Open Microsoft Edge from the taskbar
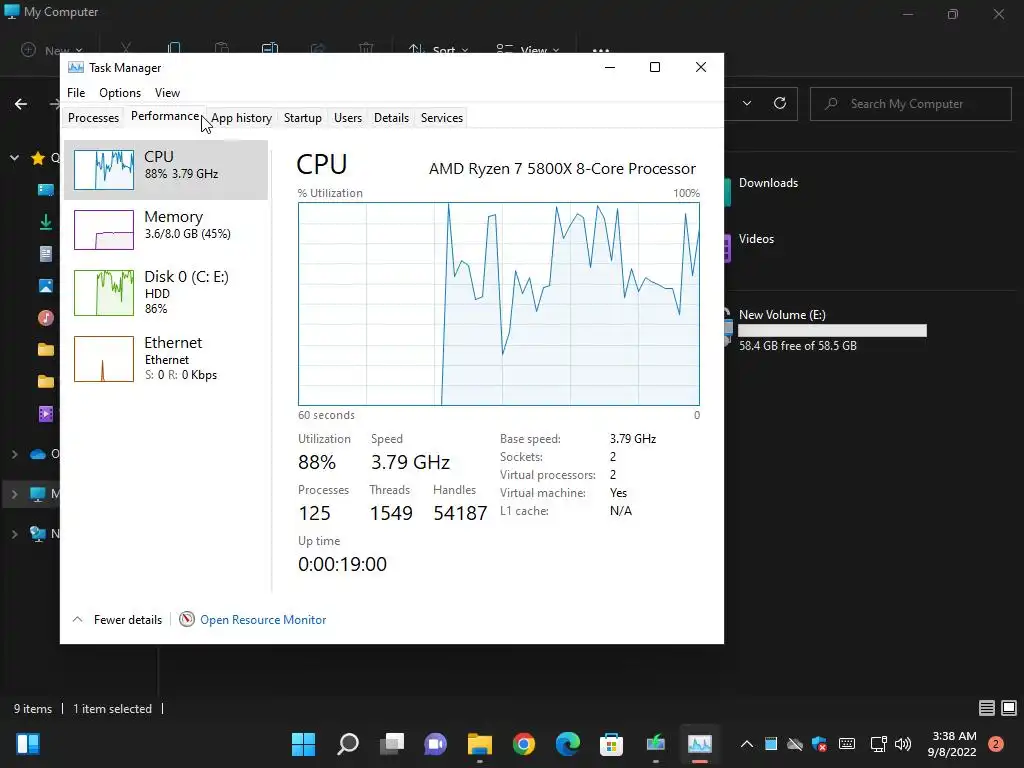The width and height of the screenshot is (1024, 768). (568, 744)
